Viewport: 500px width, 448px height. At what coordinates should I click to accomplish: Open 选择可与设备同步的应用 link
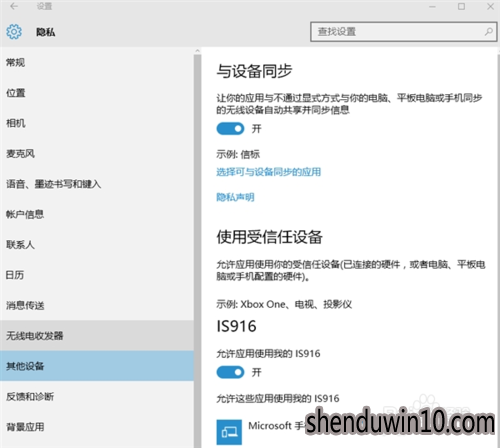click(x=269, y=172)
